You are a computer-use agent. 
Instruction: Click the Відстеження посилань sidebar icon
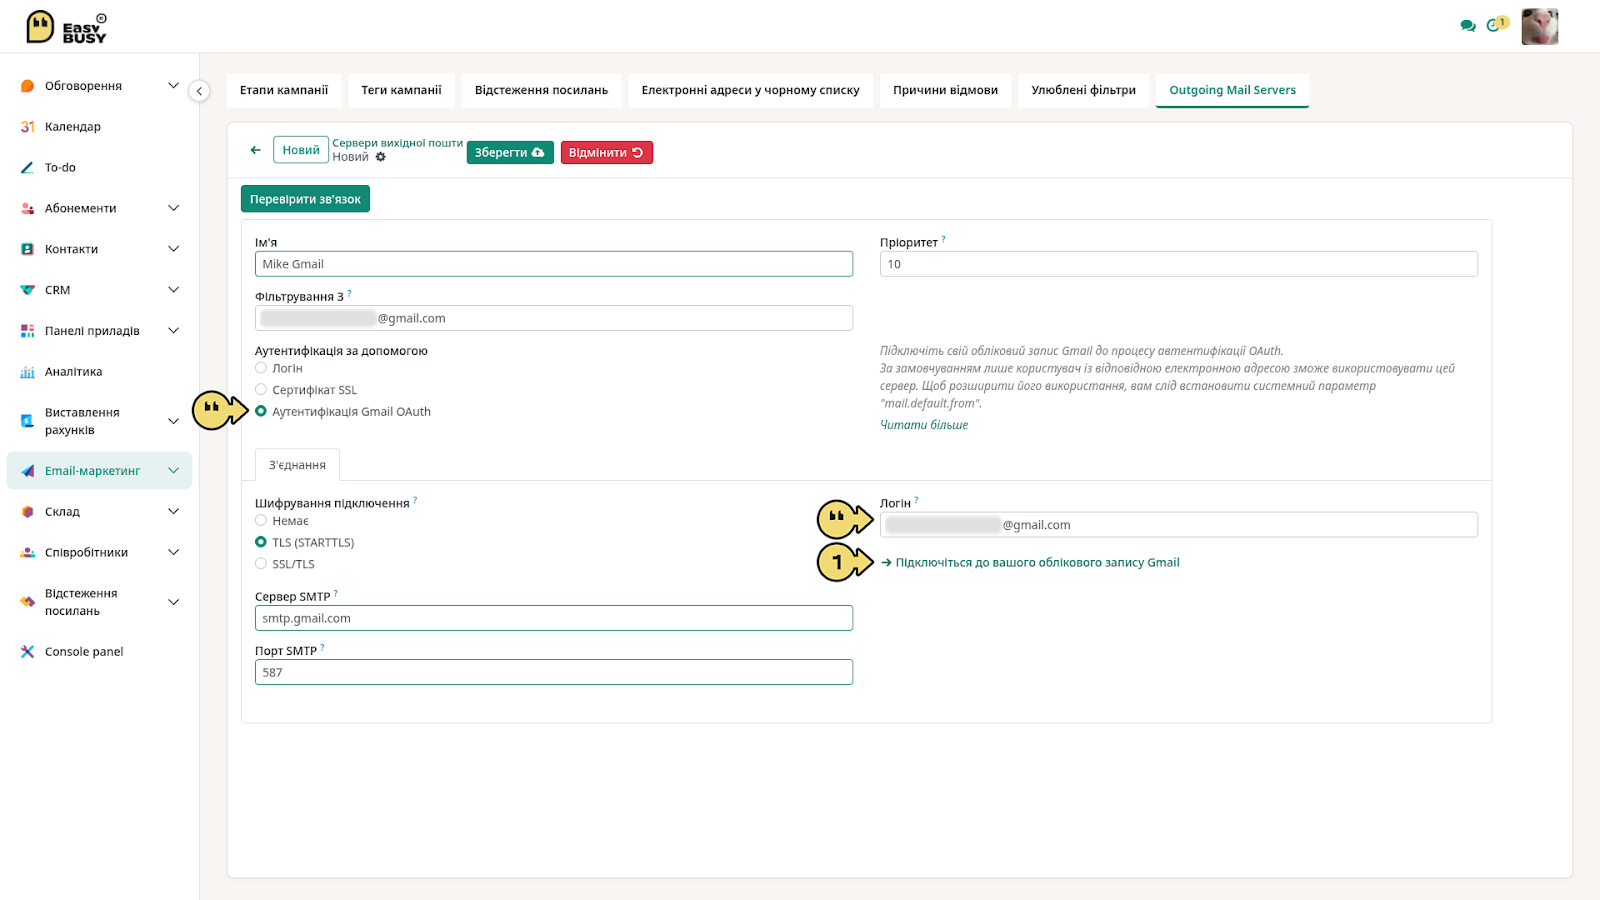(x=28, y=602)
